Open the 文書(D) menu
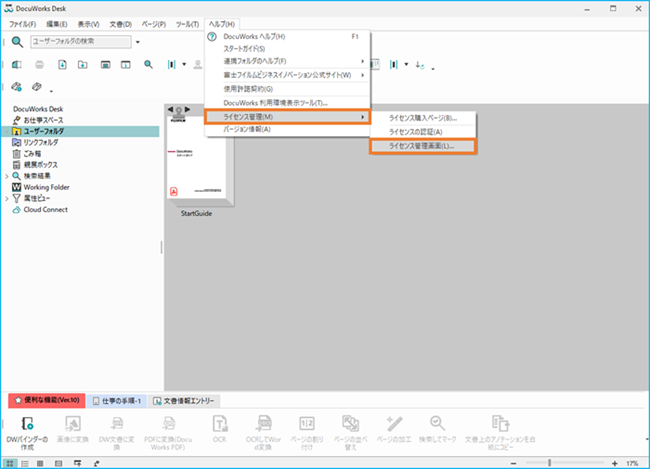650x469 pixels. click(121, 24)
